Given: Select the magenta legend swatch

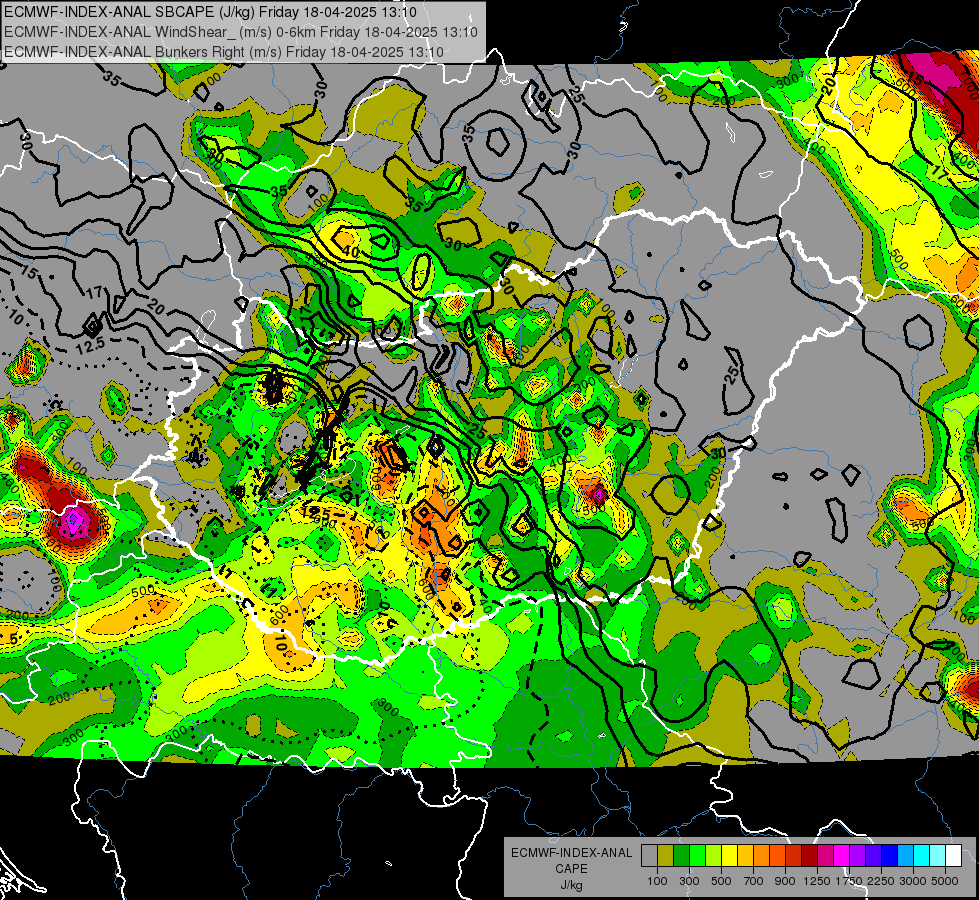Looking at the screenshot, I should tap(842, 856).
